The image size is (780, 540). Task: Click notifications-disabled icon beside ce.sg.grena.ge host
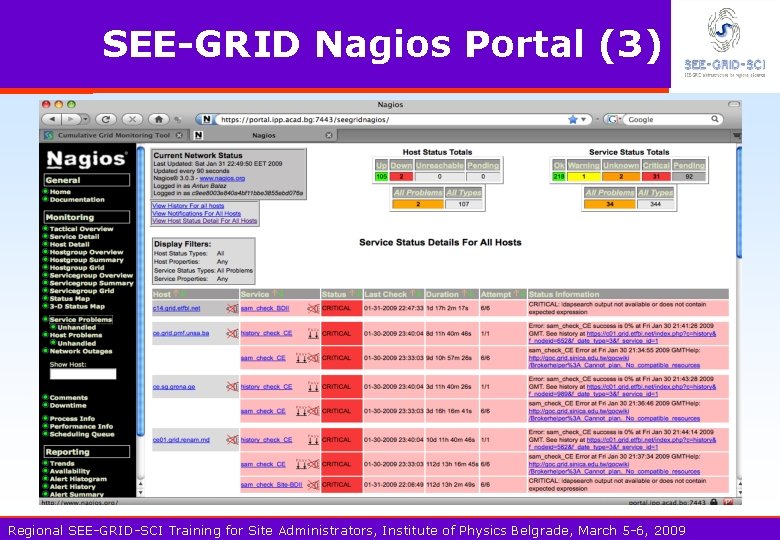[x=232, y=386]
